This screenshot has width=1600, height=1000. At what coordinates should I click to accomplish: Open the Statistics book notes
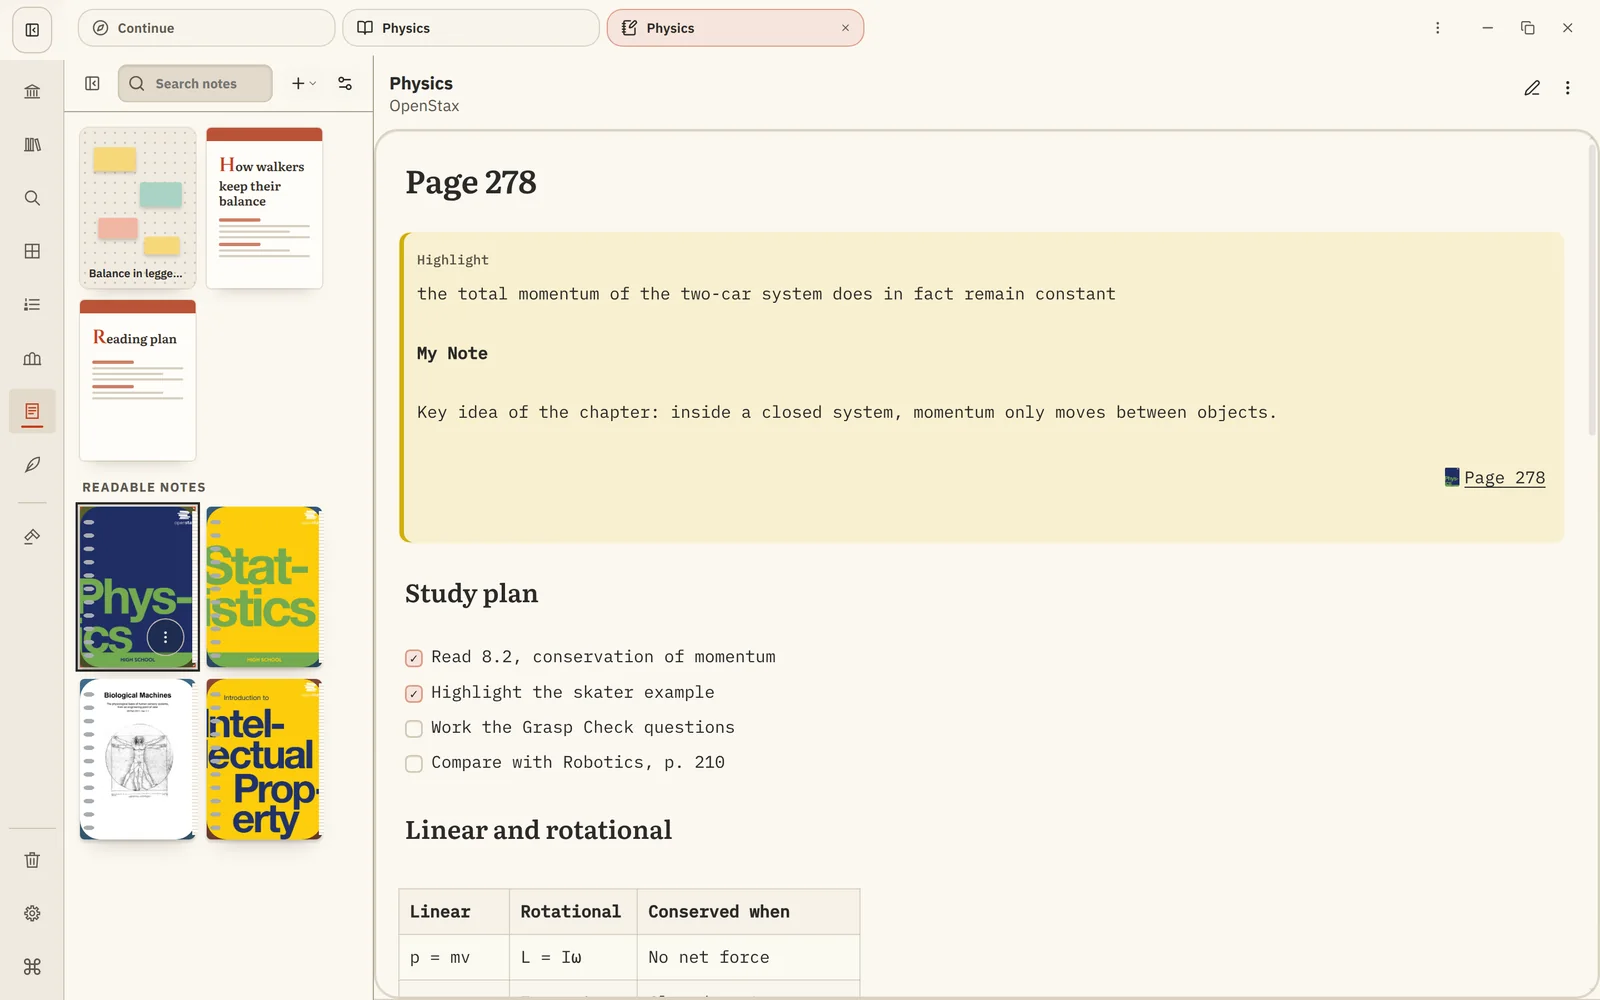tap(264, 587)
